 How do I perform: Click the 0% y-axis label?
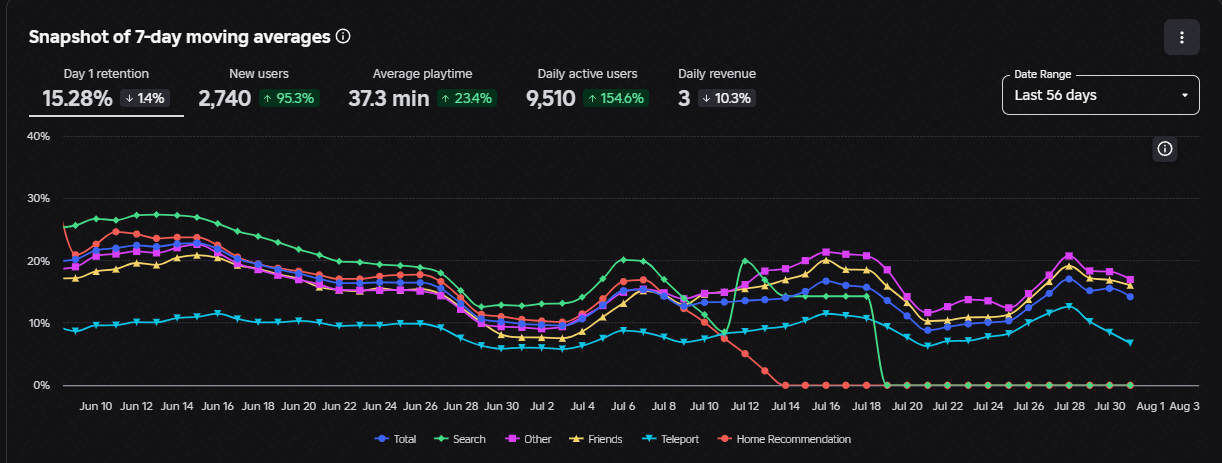40,385
